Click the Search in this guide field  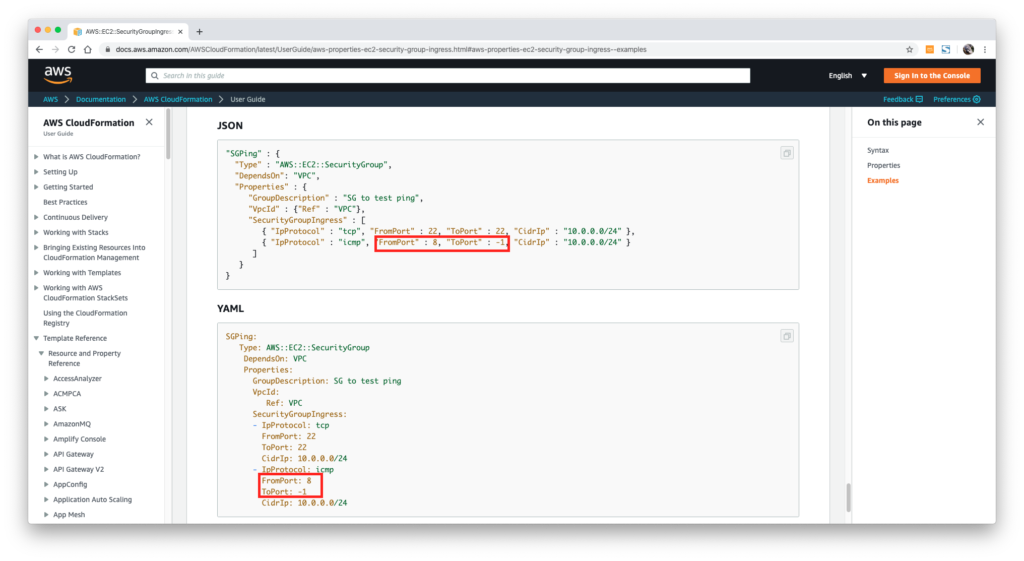click(450, 75)
